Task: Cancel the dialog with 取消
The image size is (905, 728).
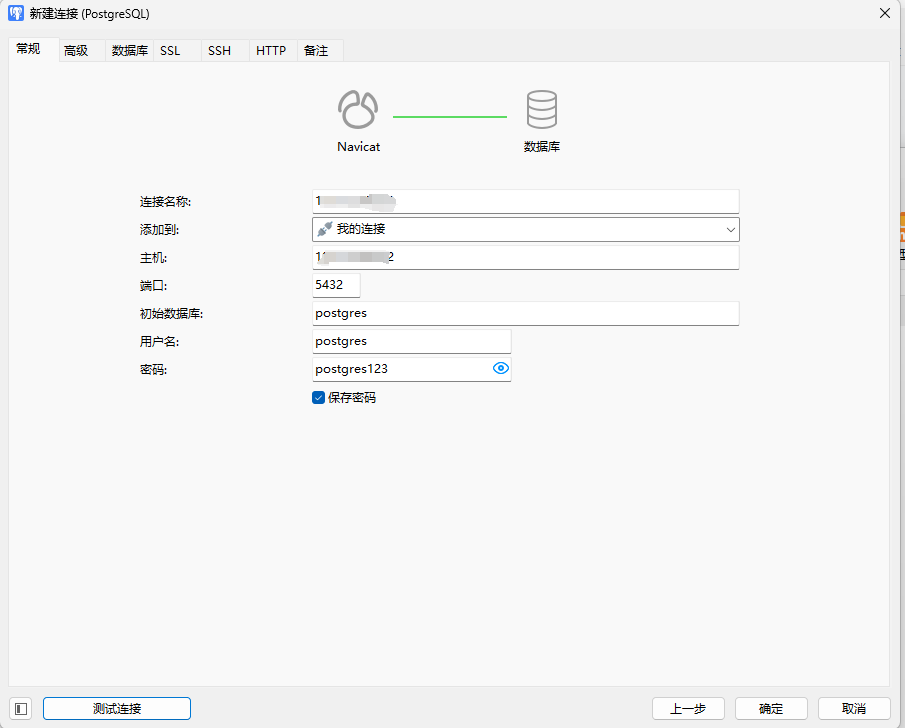Action: (854, 708)
